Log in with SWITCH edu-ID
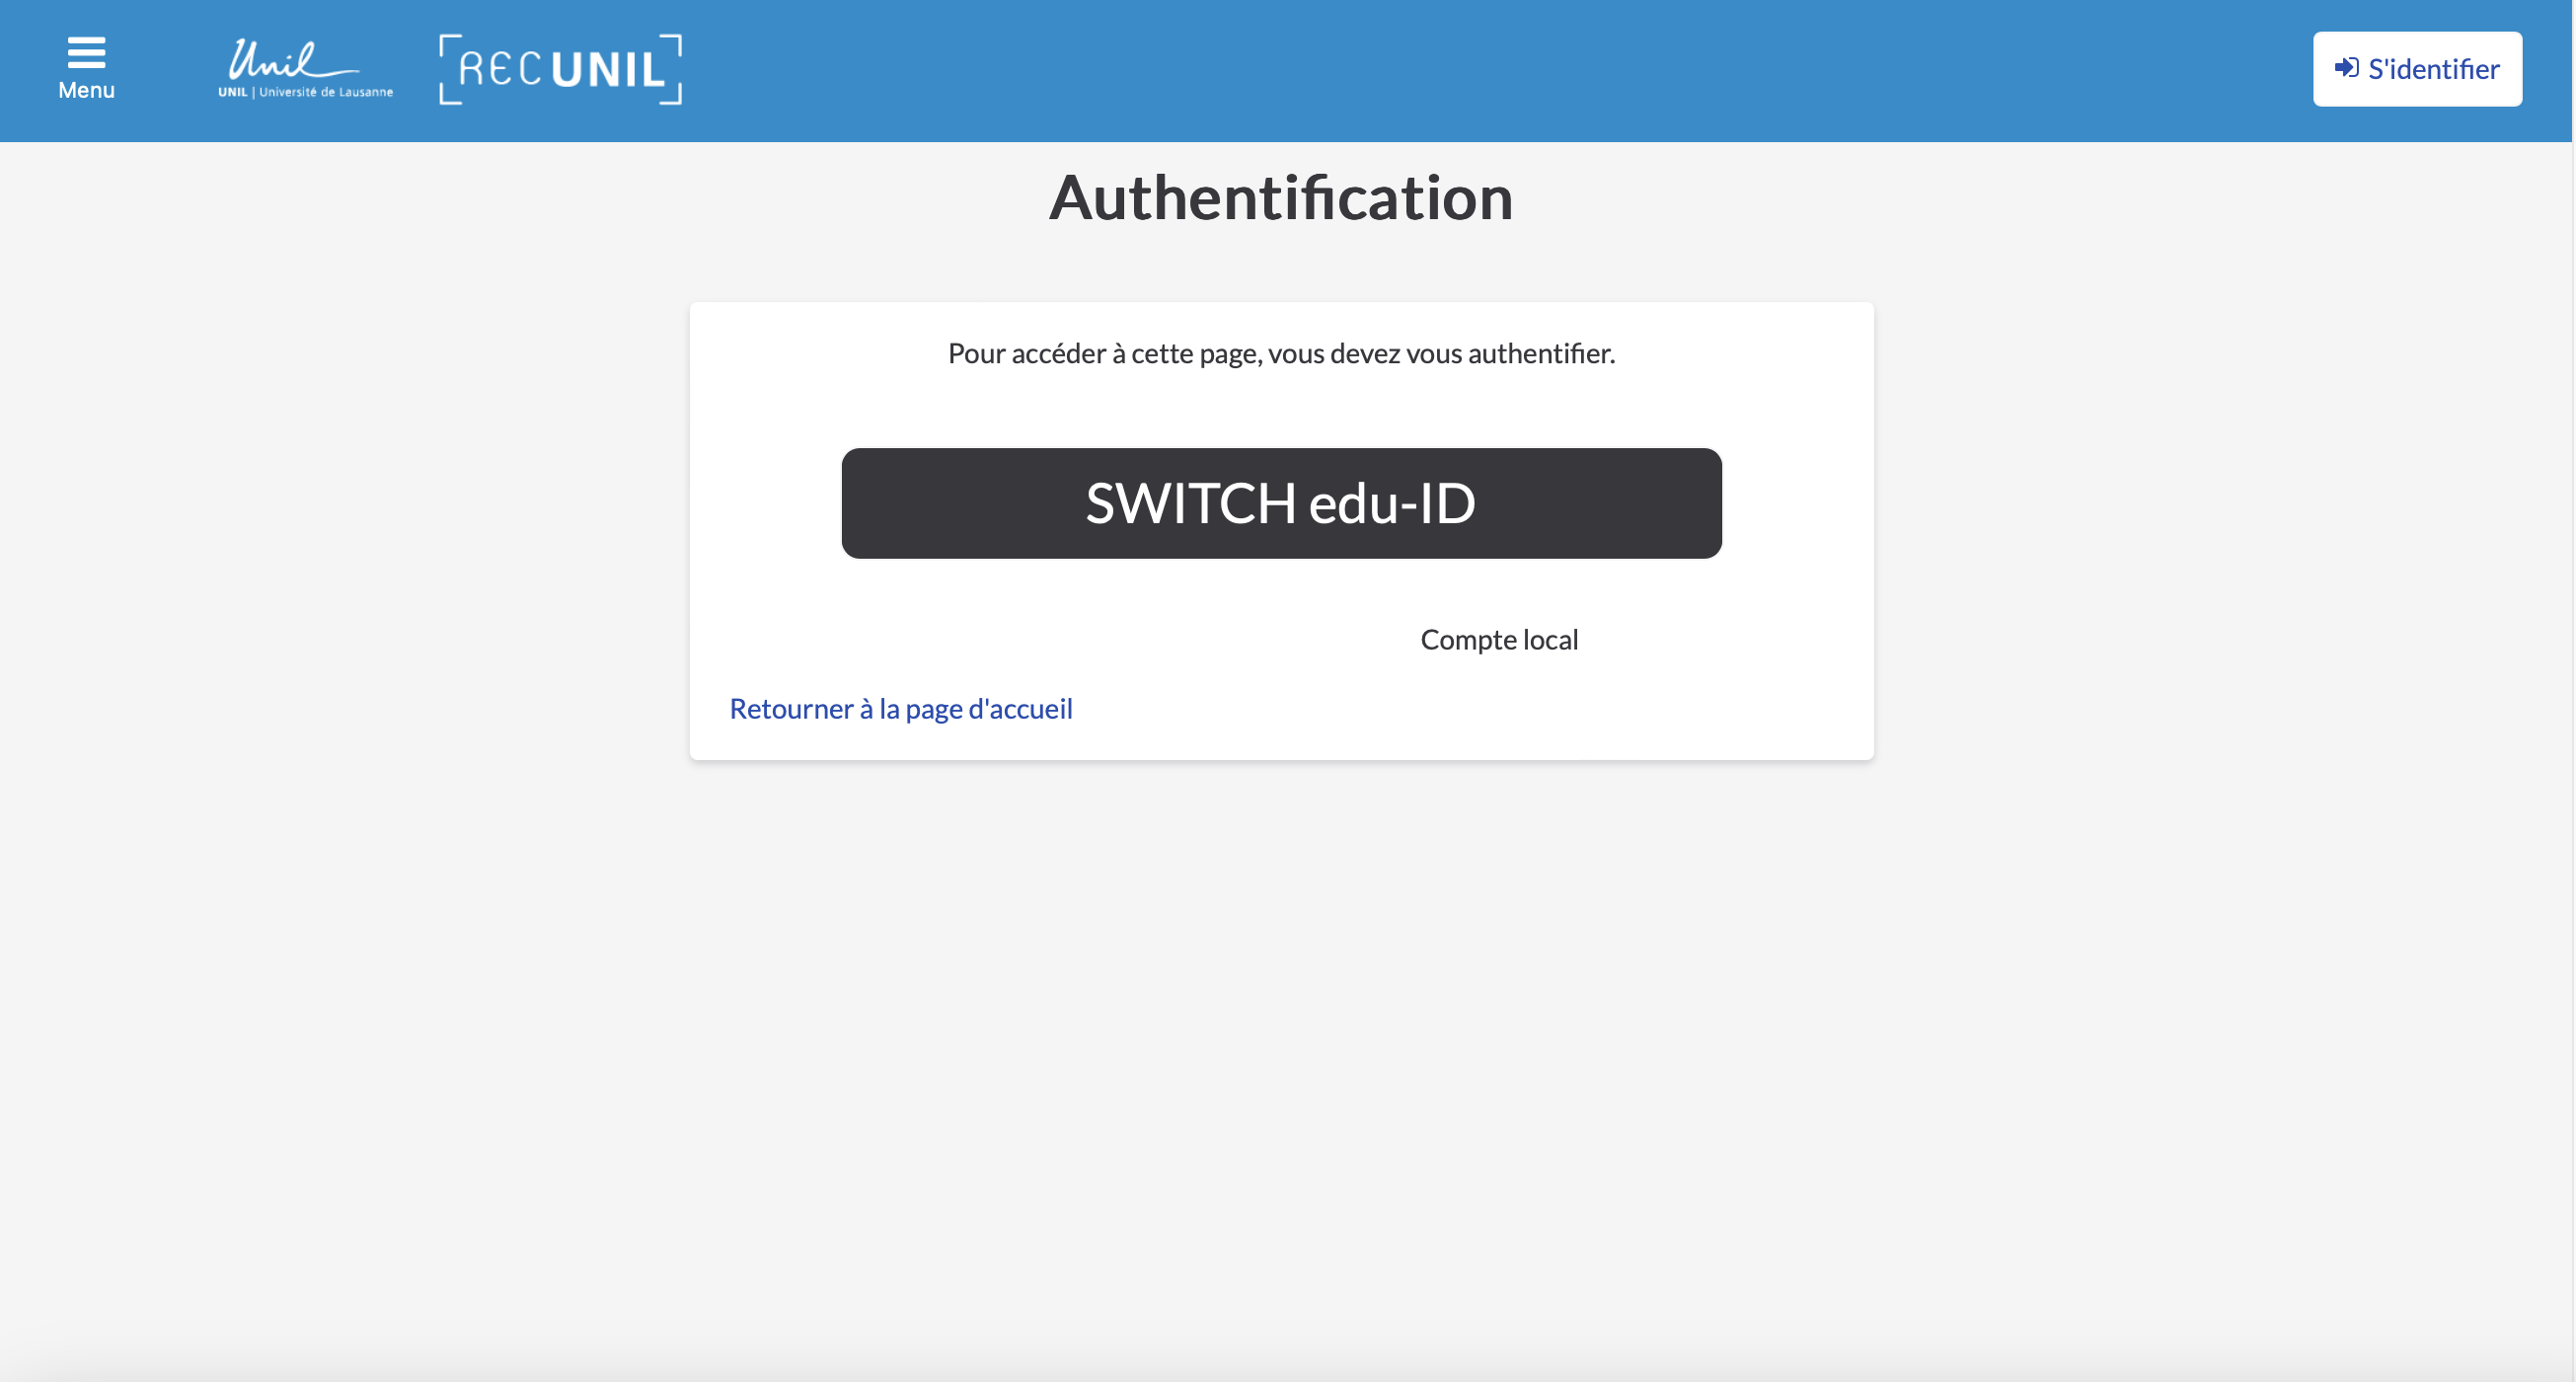Viewport: 2576px width, 1382px height. [1281, 503]
